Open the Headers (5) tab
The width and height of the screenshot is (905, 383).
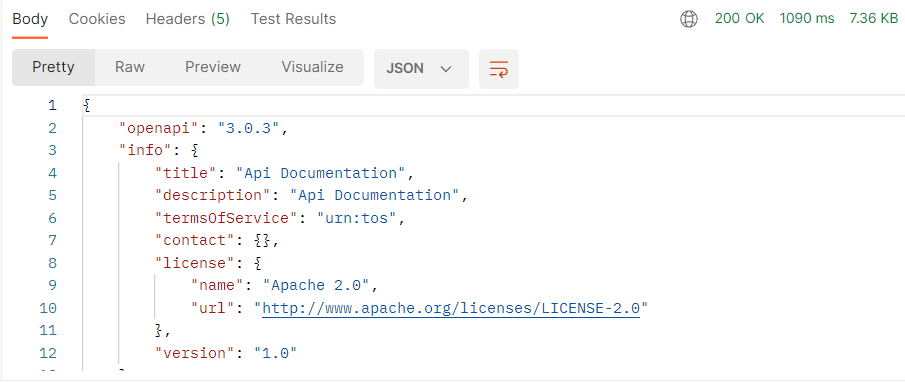tap(188, 19)
